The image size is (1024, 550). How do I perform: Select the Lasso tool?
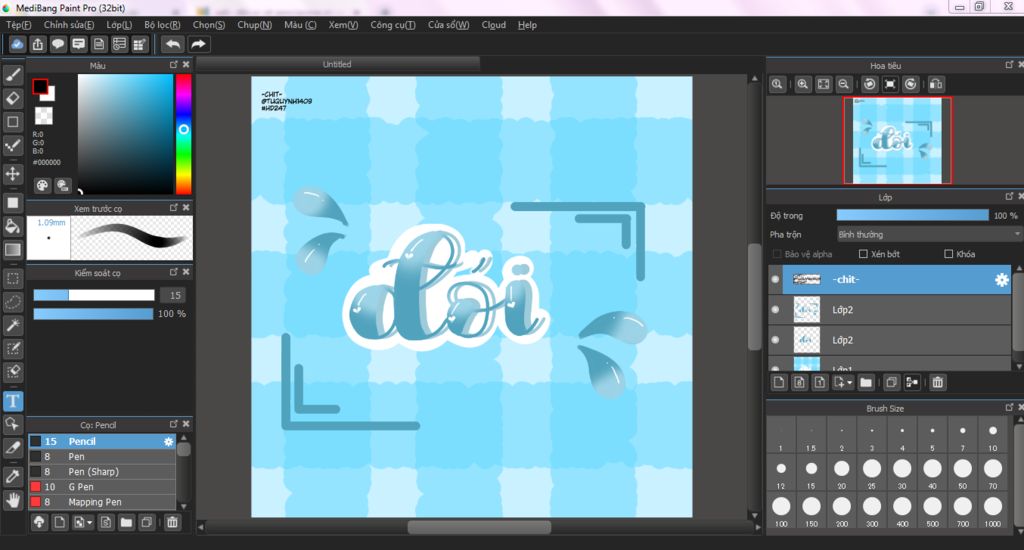tap(13, 302)
